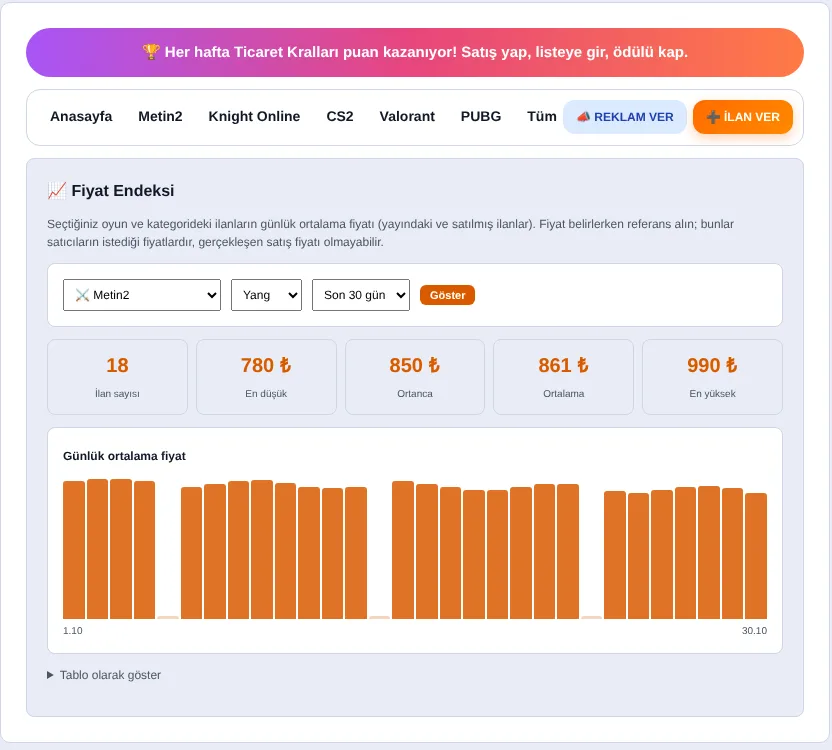This screenshot has height=750, width=832.
Task: Click the megaphone icon on REKLAM VER
Action: (x=584, y=117)
